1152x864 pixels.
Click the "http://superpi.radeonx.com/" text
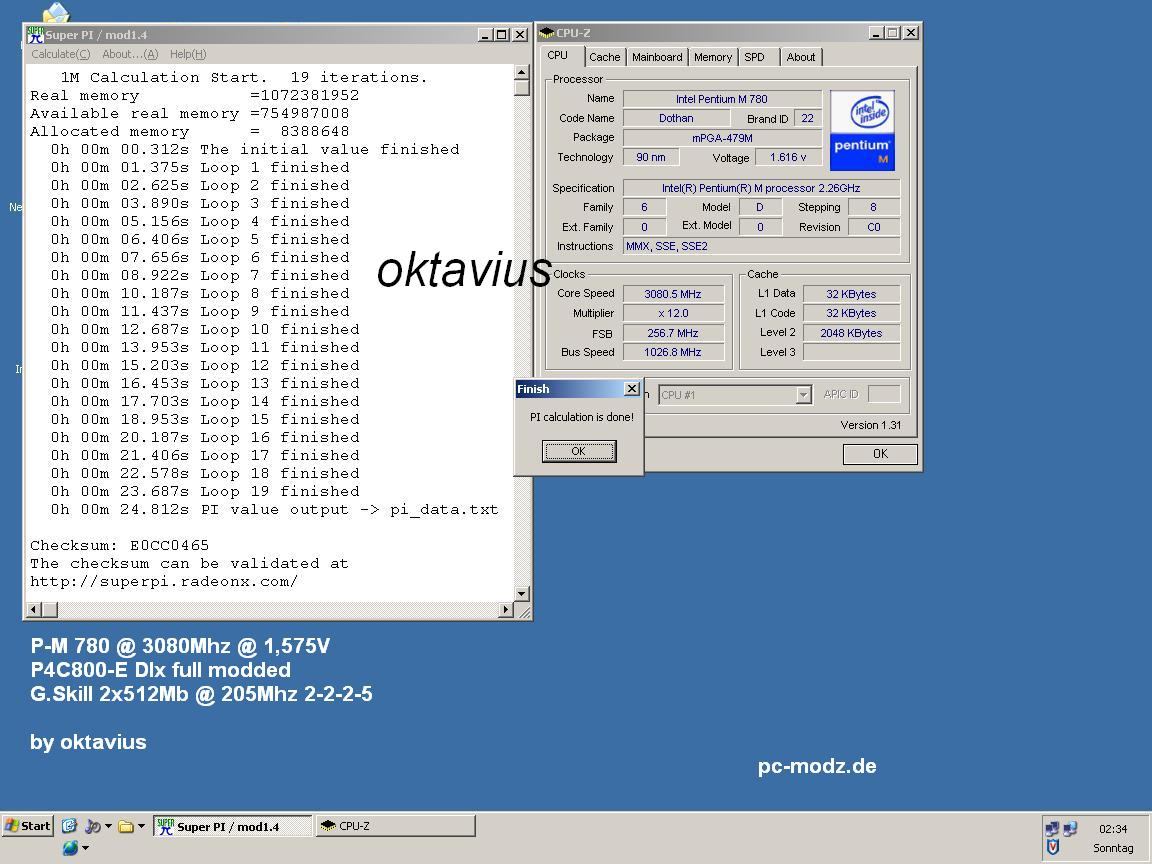pos(164,581)
